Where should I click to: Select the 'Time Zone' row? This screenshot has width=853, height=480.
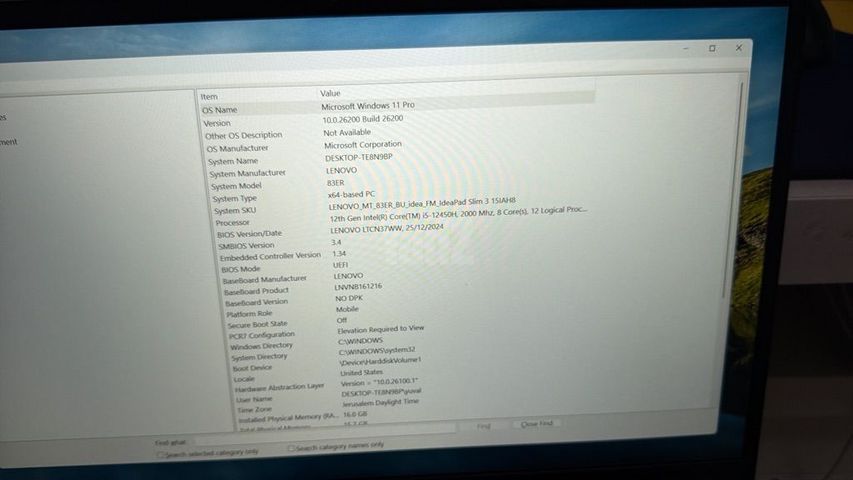tap(254, 409)
